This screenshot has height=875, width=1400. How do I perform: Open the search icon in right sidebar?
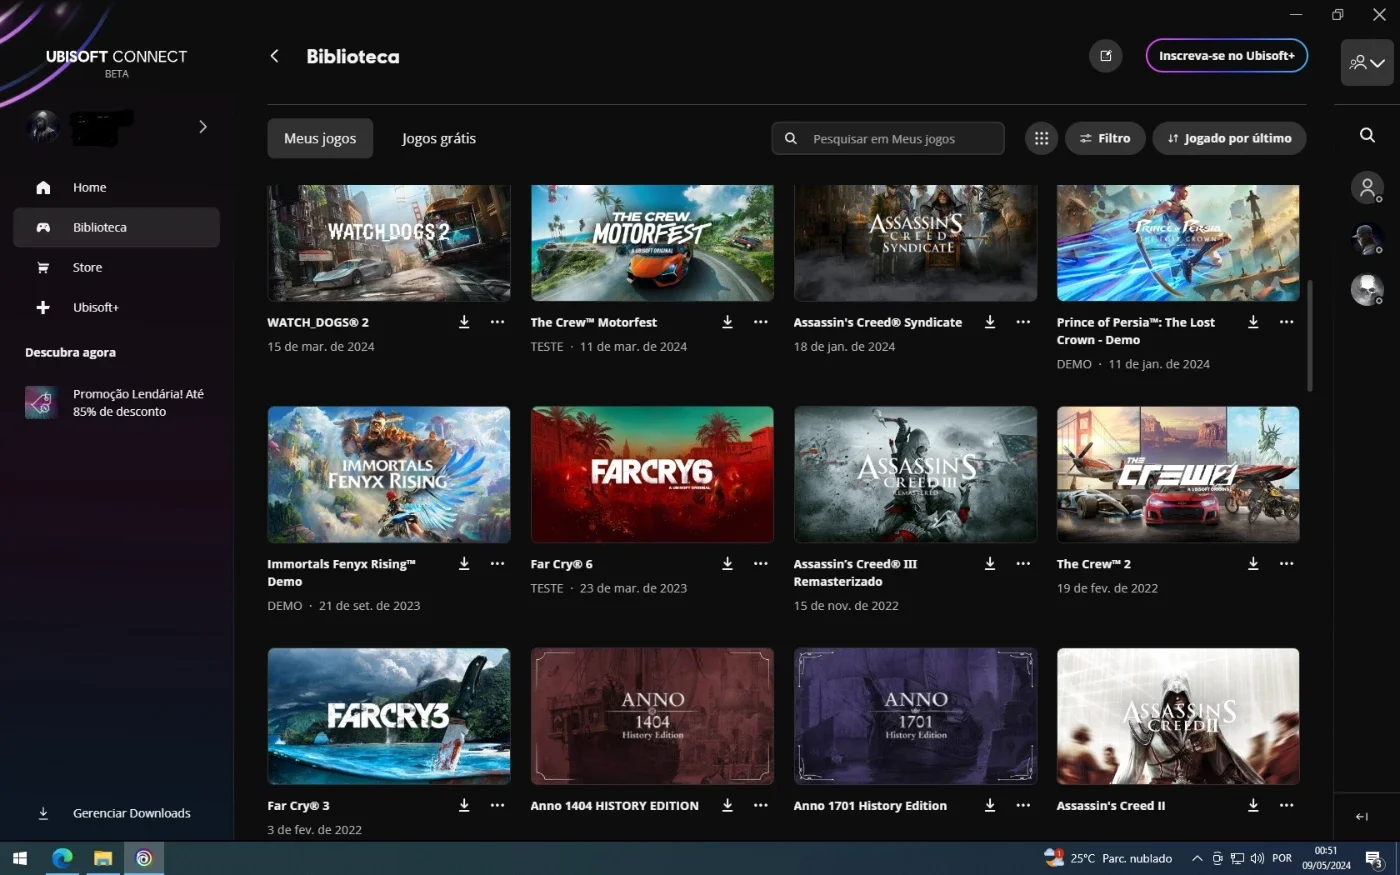[1367, 135]
